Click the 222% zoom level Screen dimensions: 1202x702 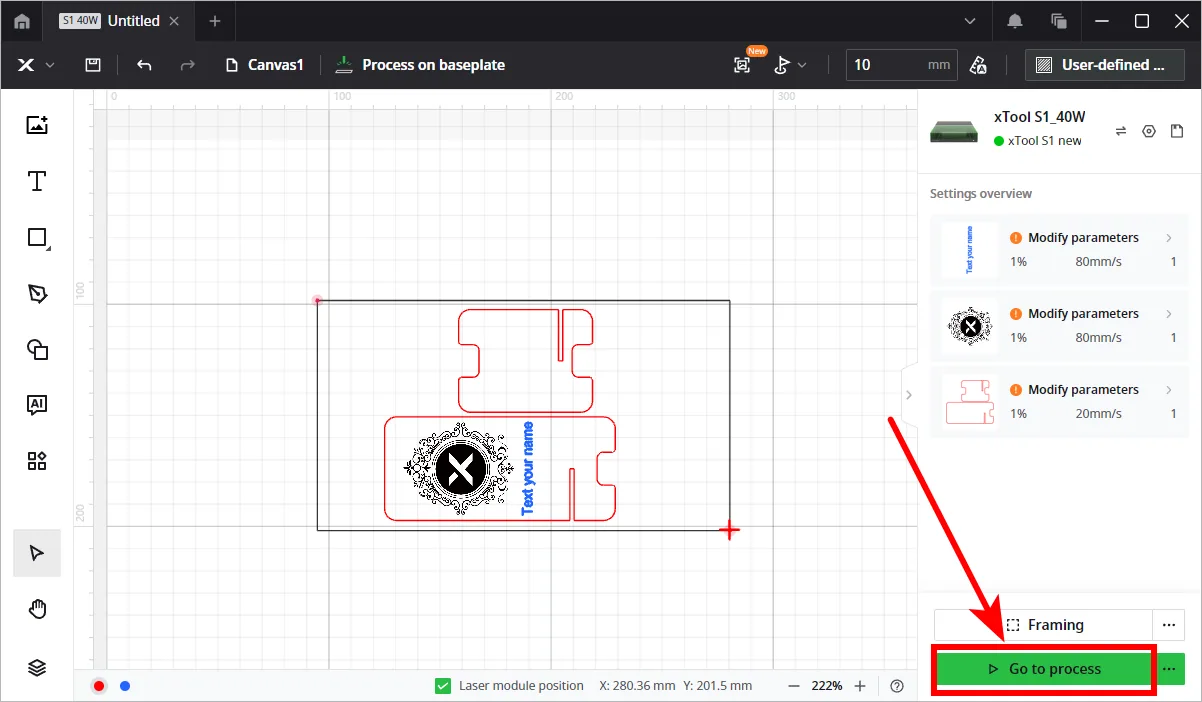click(x=827, y=686)
